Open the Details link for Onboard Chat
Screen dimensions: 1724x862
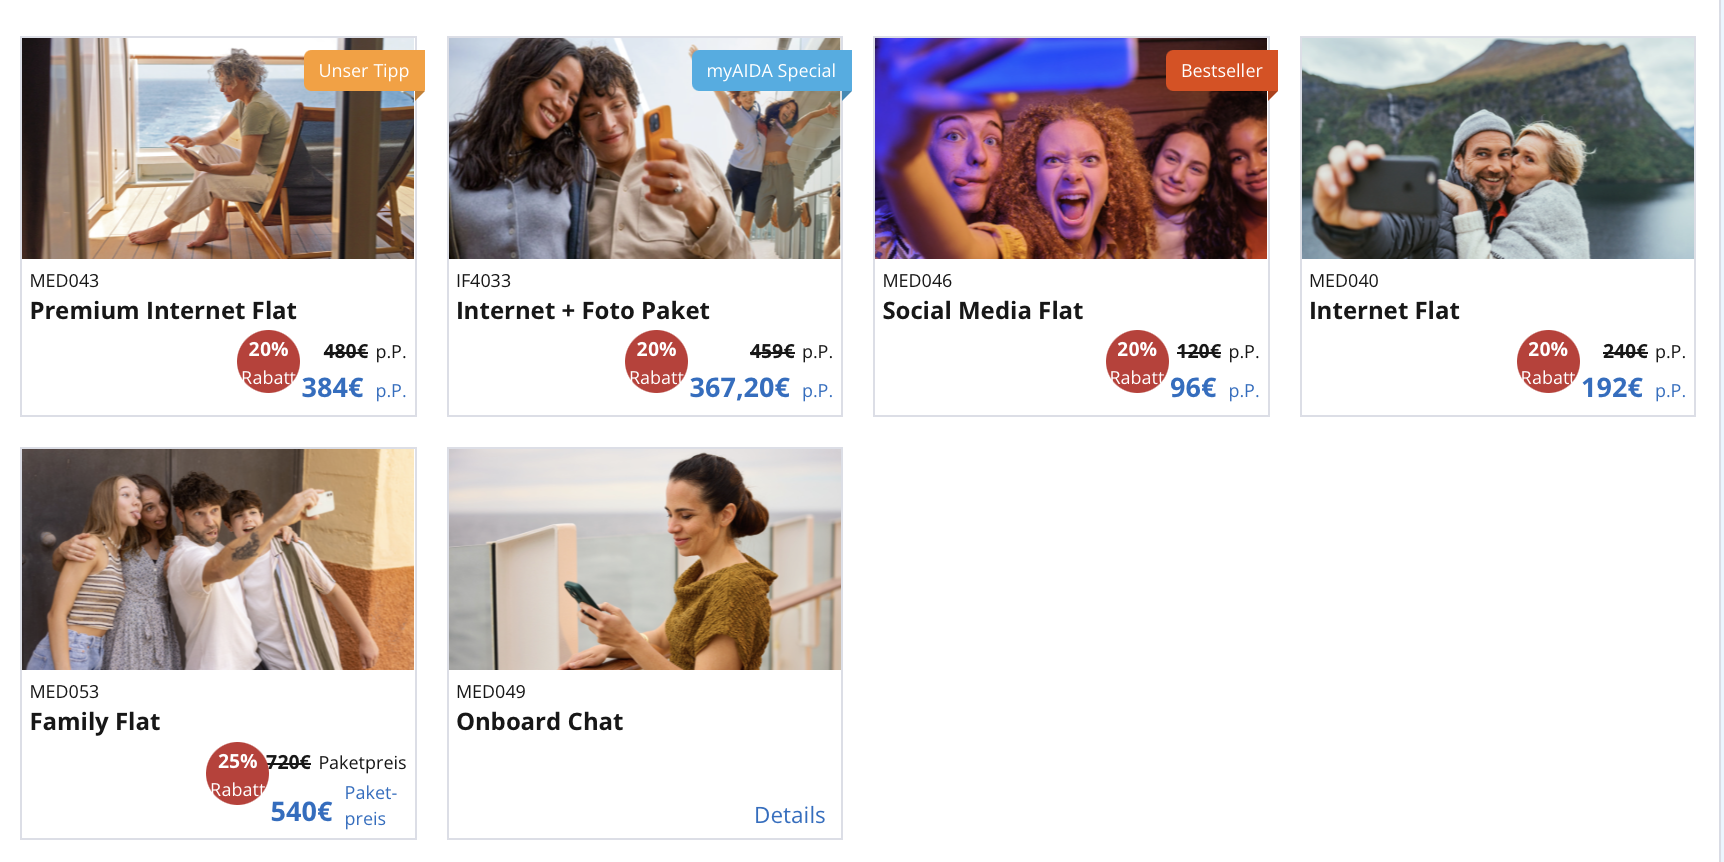(x=789, y=815)
